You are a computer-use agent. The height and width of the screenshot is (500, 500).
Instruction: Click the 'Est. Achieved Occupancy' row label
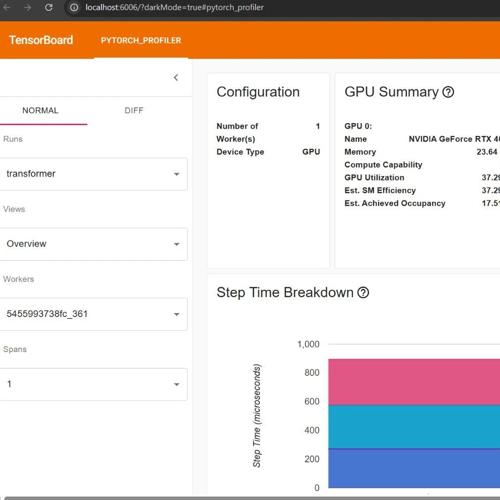coord(395,203)
